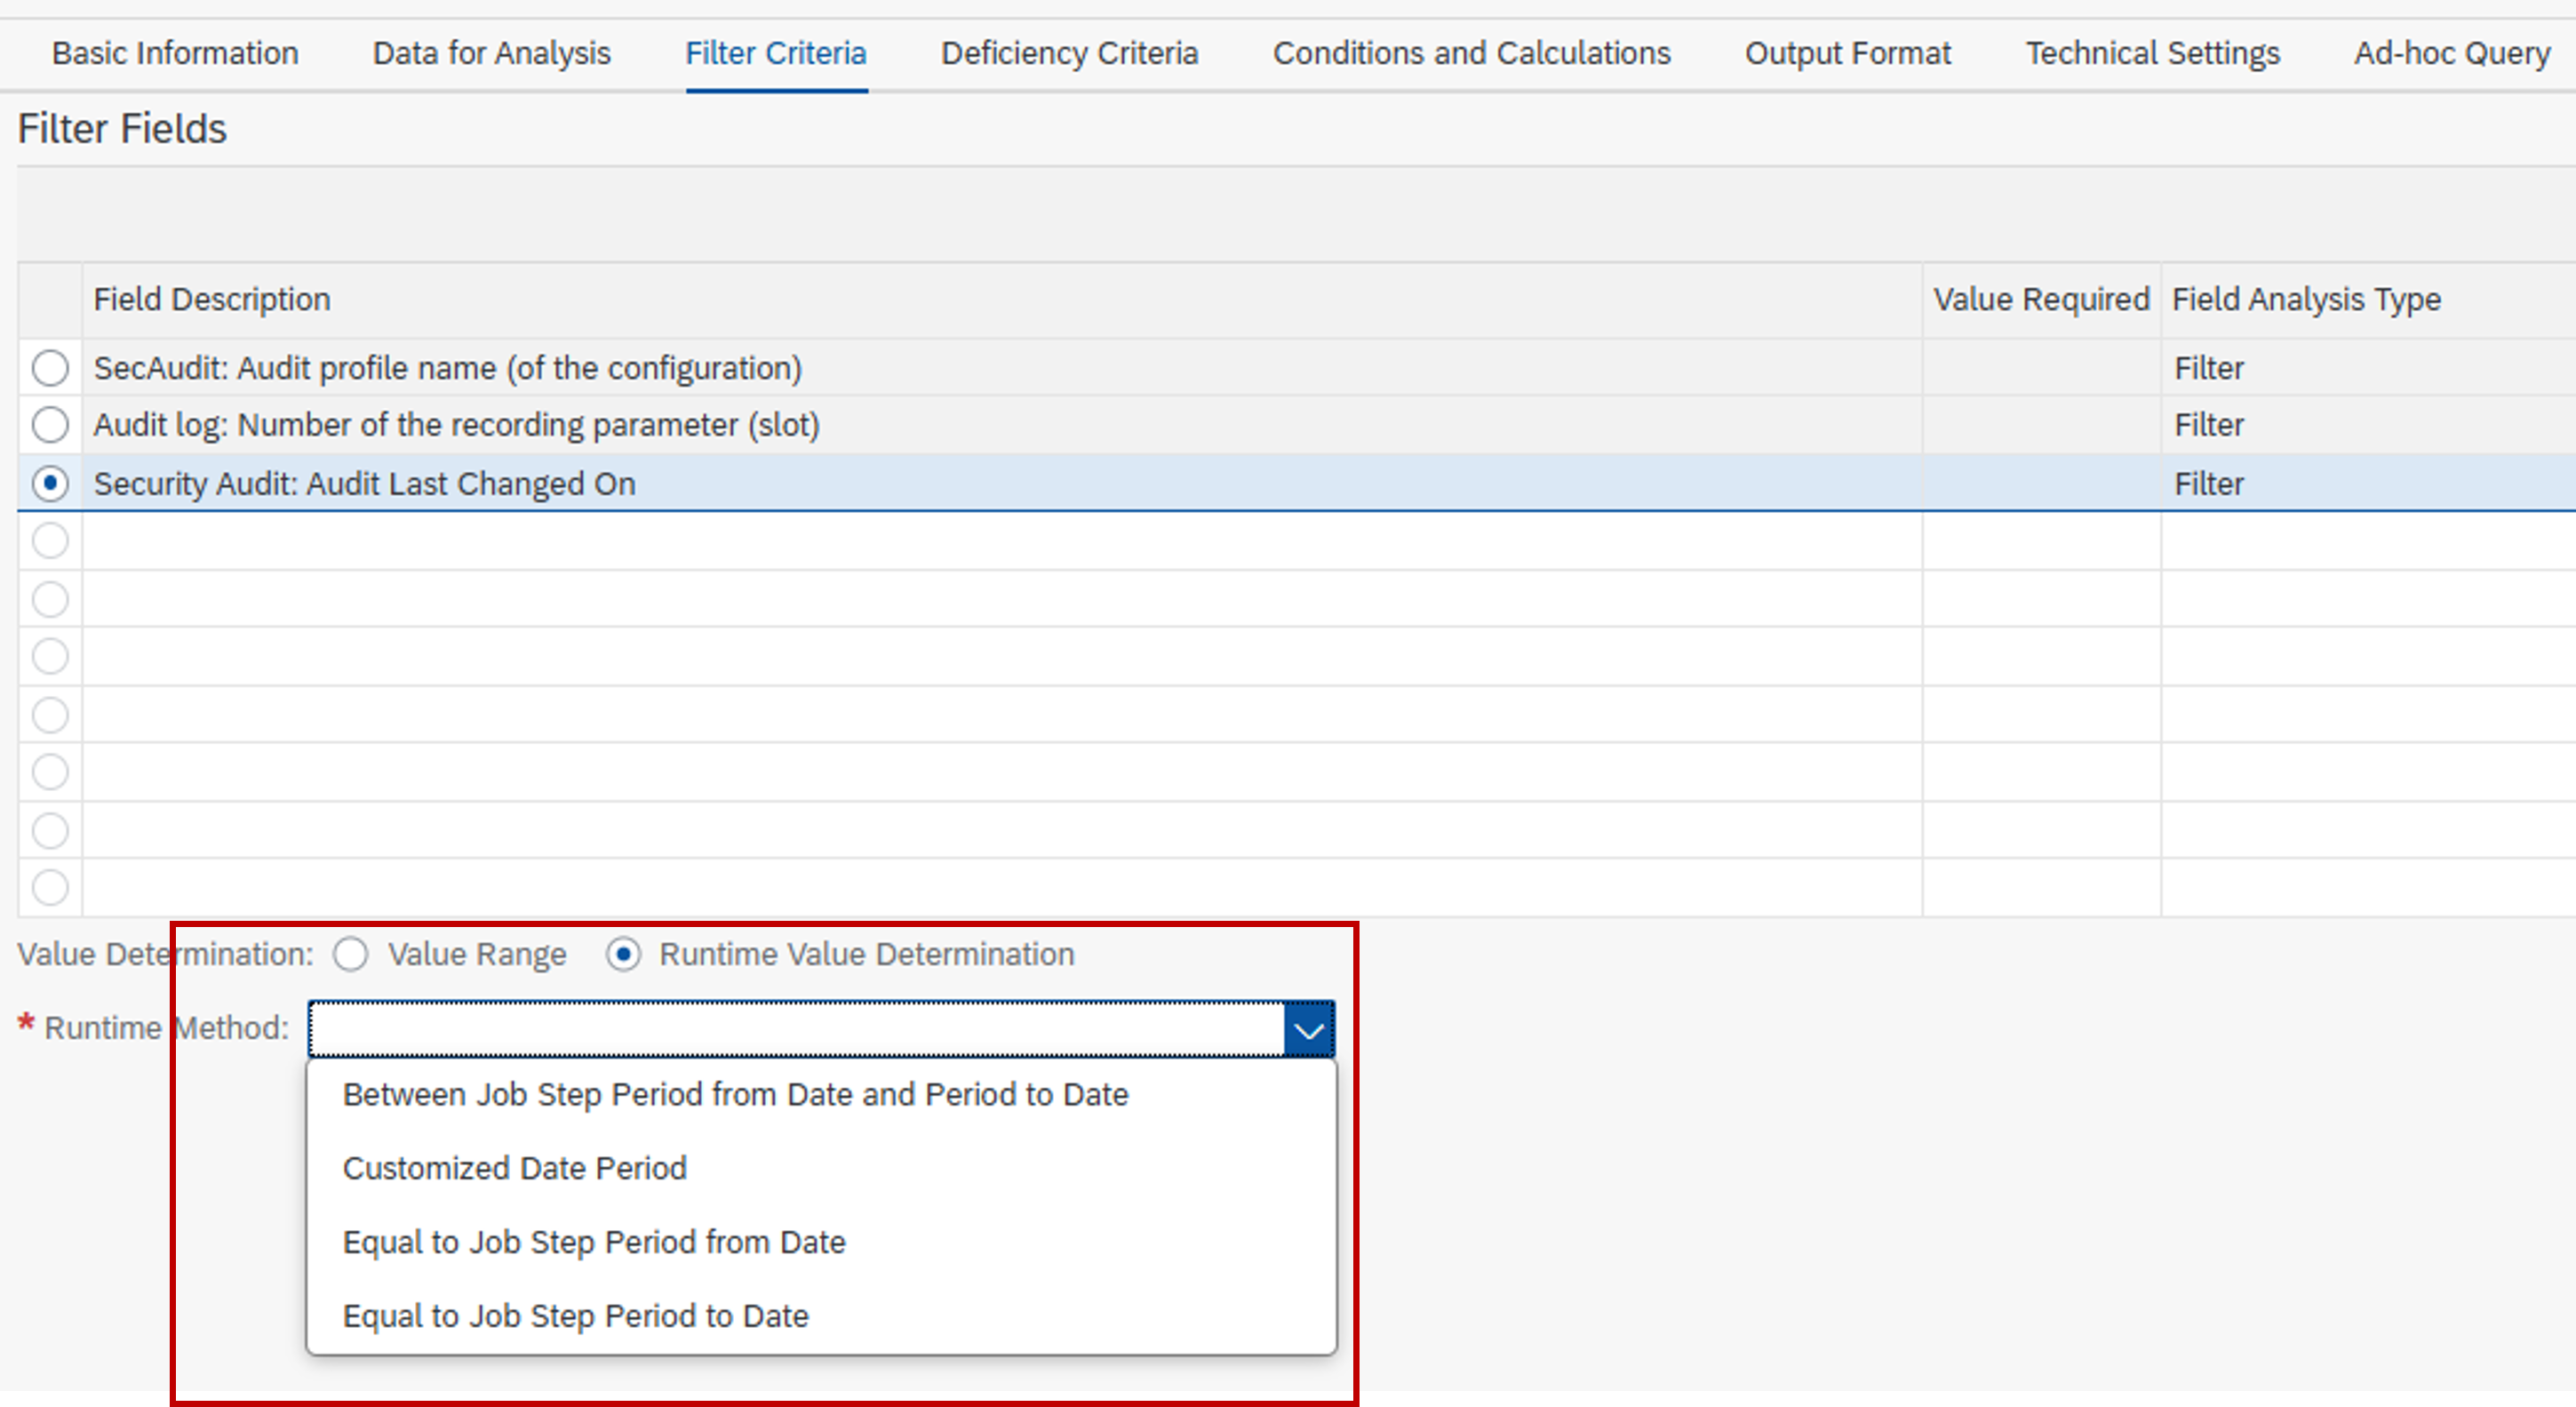Pick 'Equal to Job Step Period to Date'

[x=575, y=1316]
